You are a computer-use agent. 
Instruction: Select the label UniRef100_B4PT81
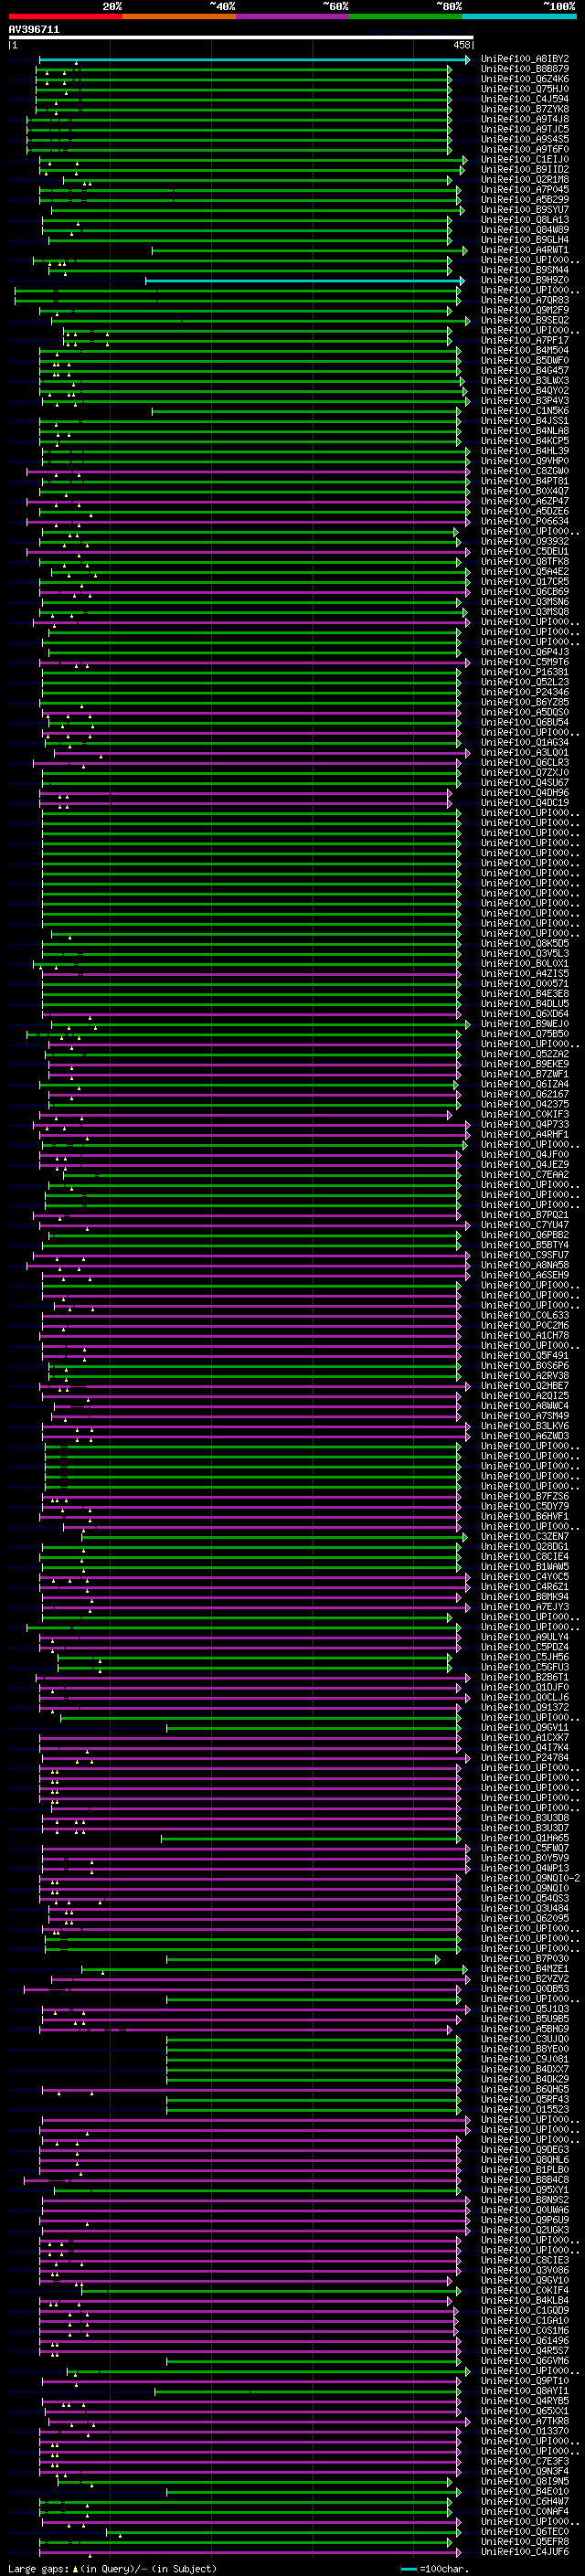click(x=525, y=481)
